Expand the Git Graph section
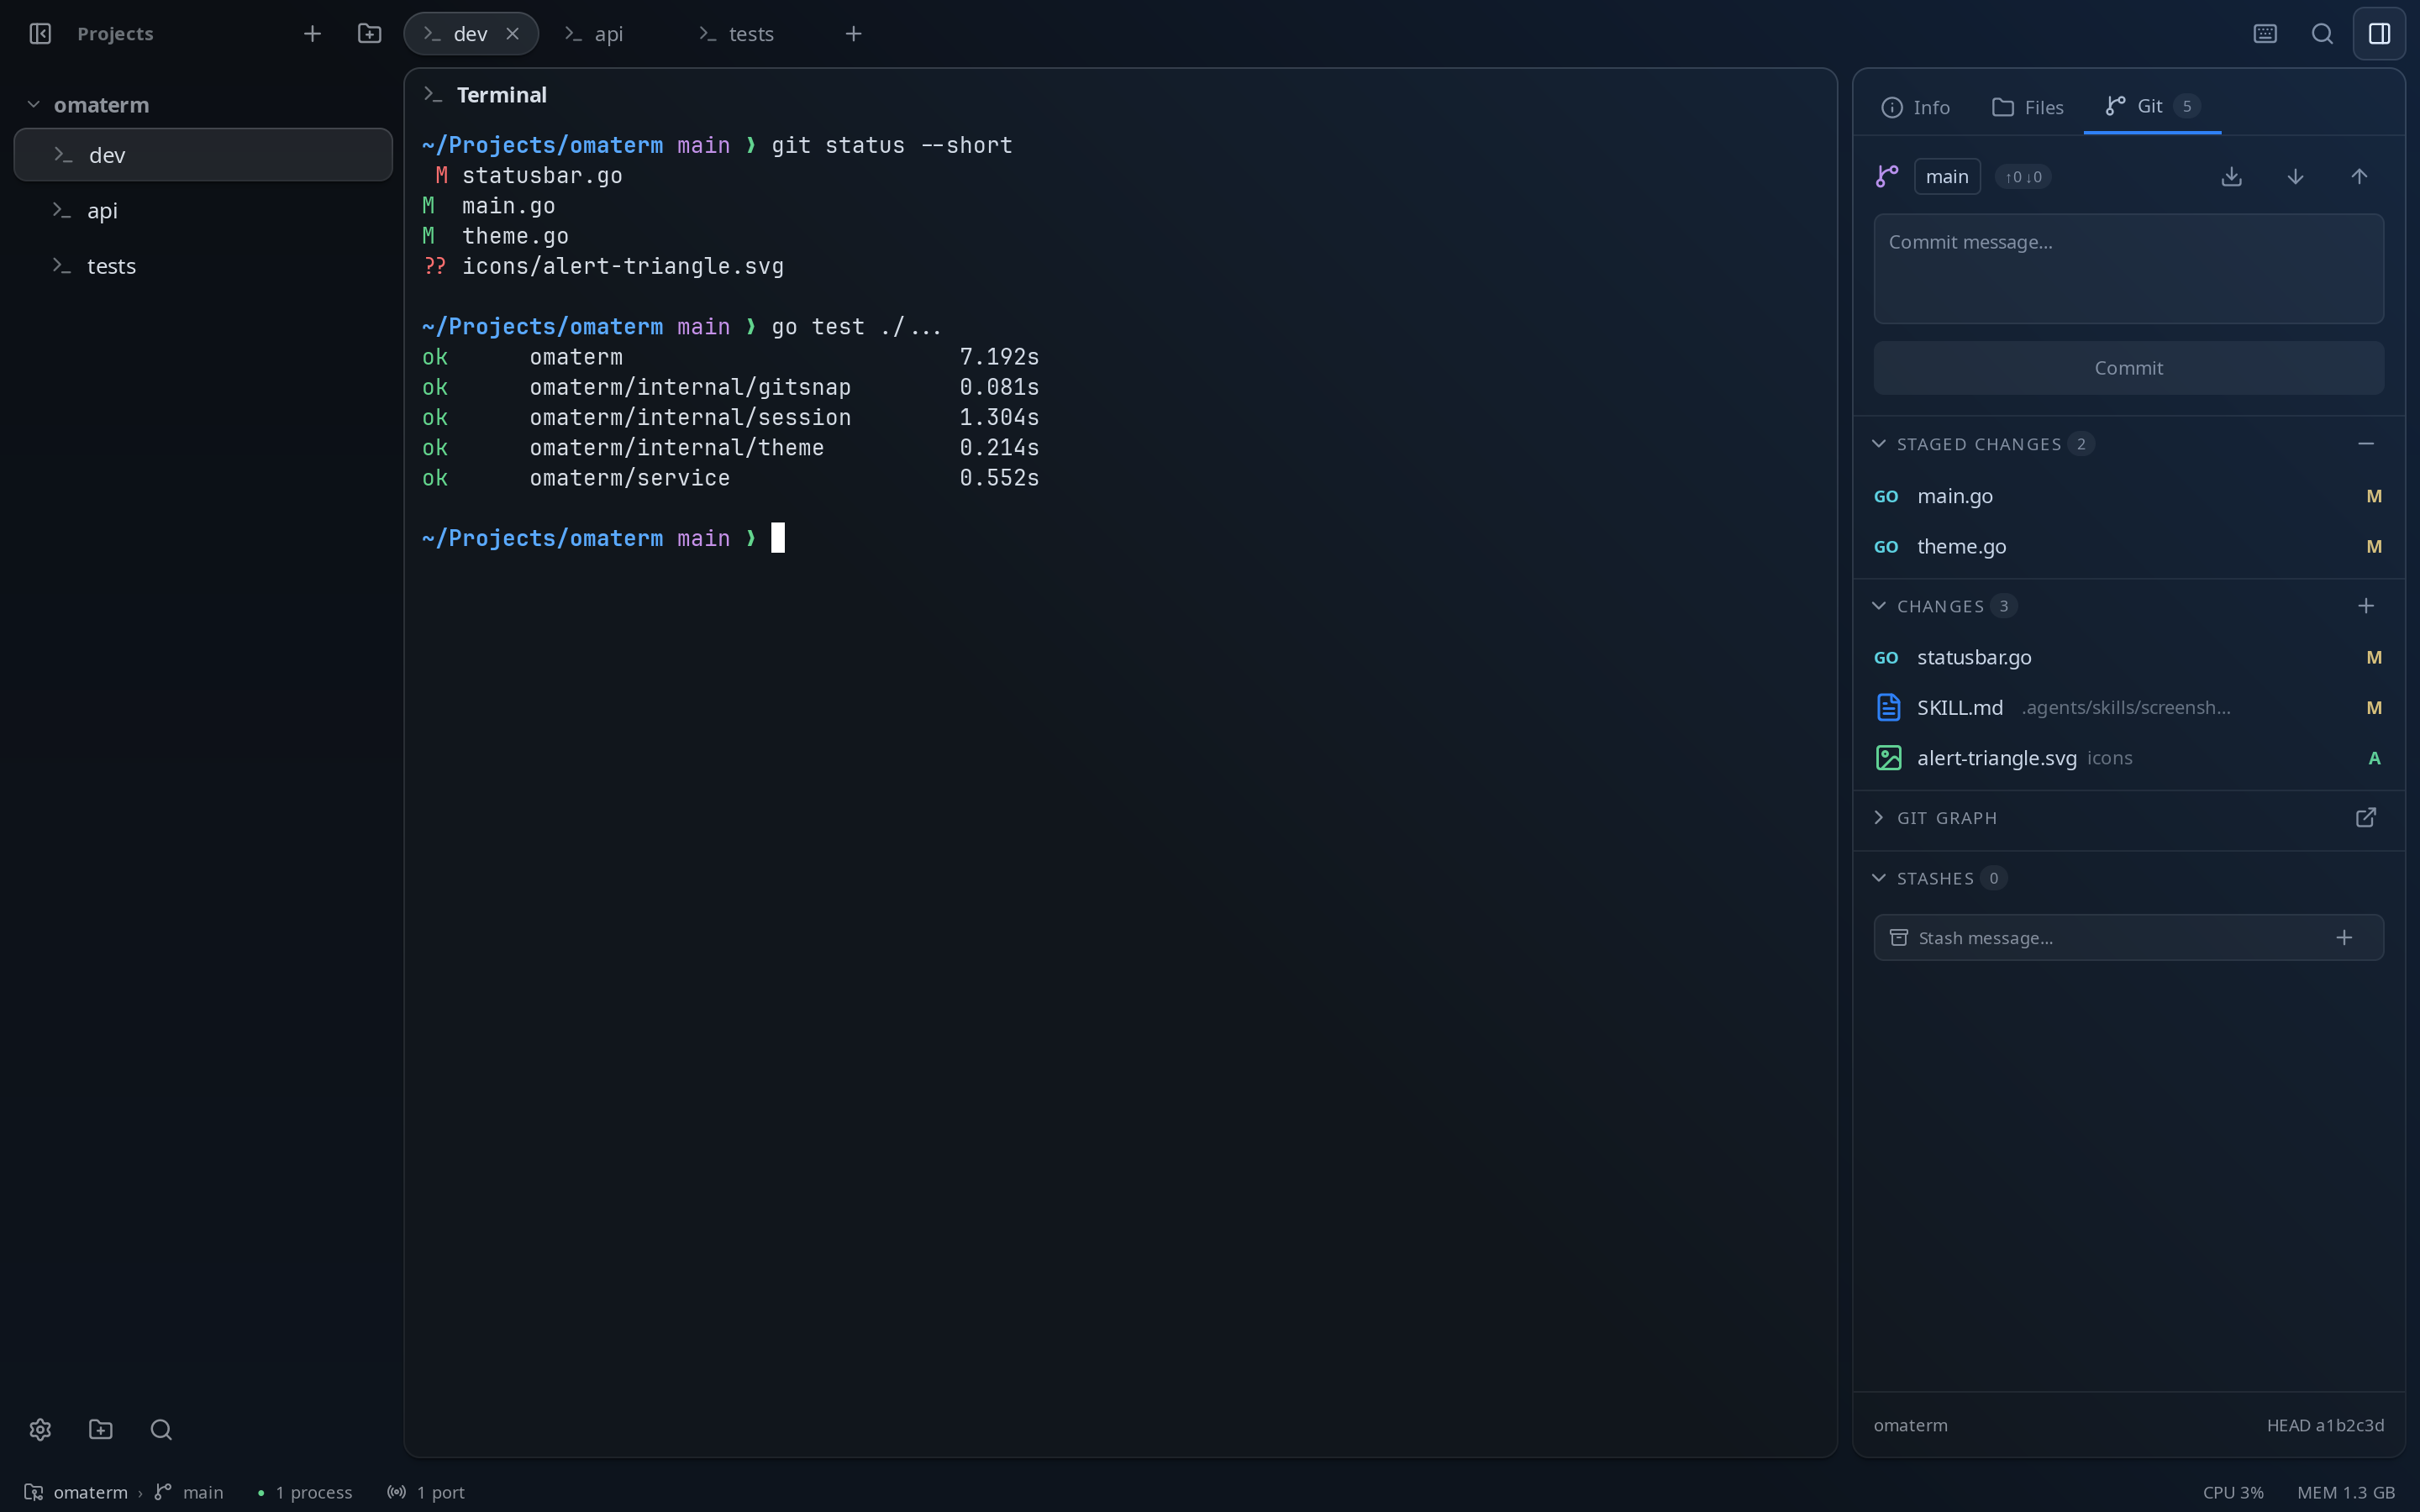This screenshot has height=1512, width=2420. (x=1879, y=818)
